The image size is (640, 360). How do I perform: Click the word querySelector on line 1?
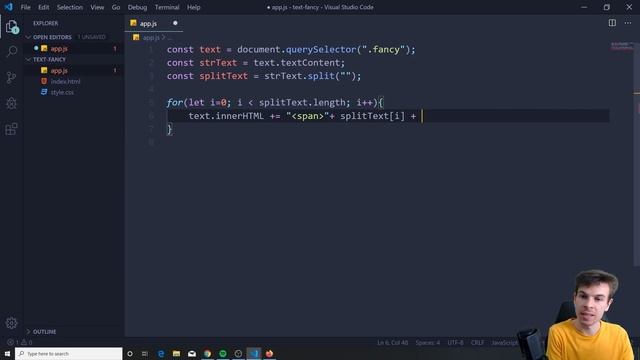[321, 49]
